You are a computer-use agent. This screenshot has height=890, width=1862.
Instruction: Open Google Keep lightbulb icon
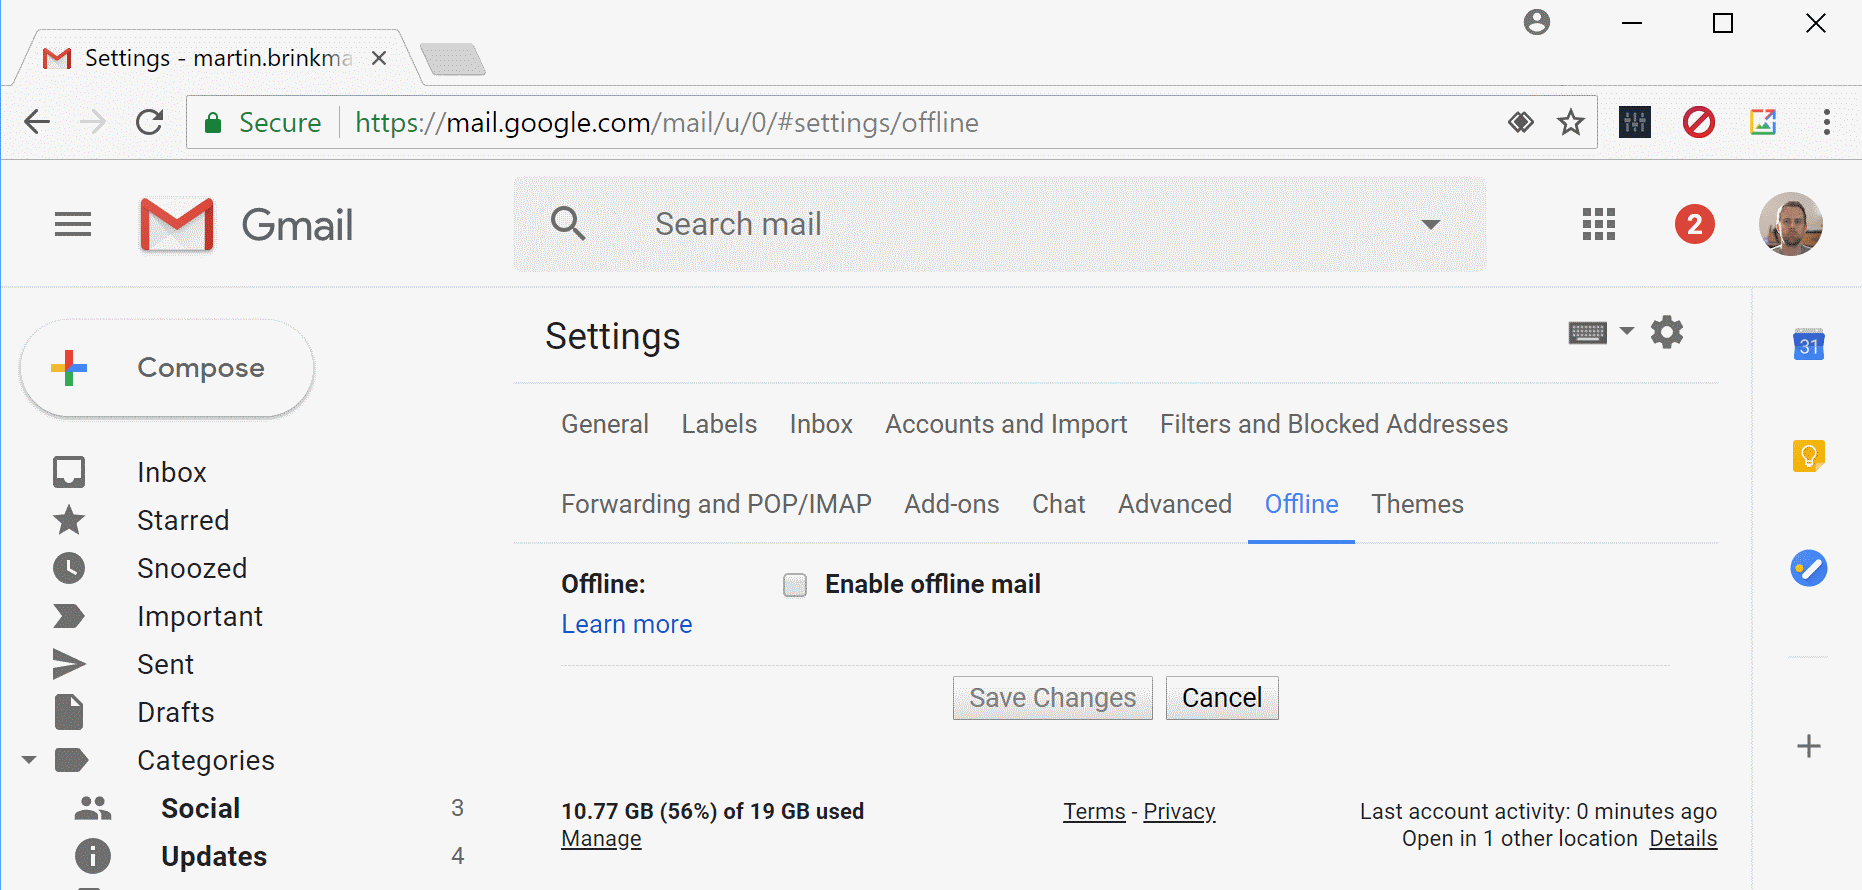coord(1808,456)
